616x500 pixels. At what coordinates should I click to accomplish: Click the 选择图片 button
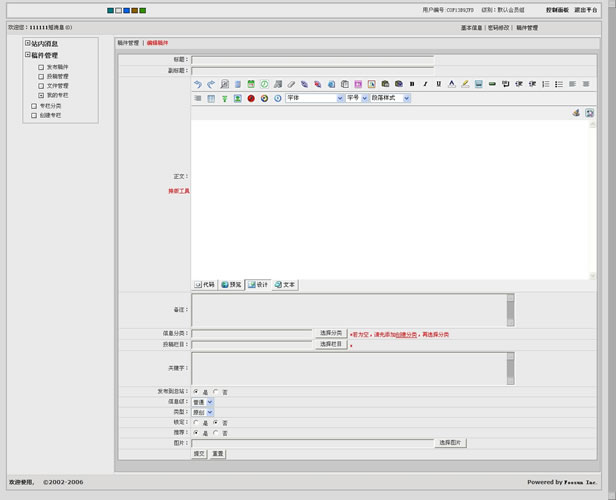click(450, 443)
